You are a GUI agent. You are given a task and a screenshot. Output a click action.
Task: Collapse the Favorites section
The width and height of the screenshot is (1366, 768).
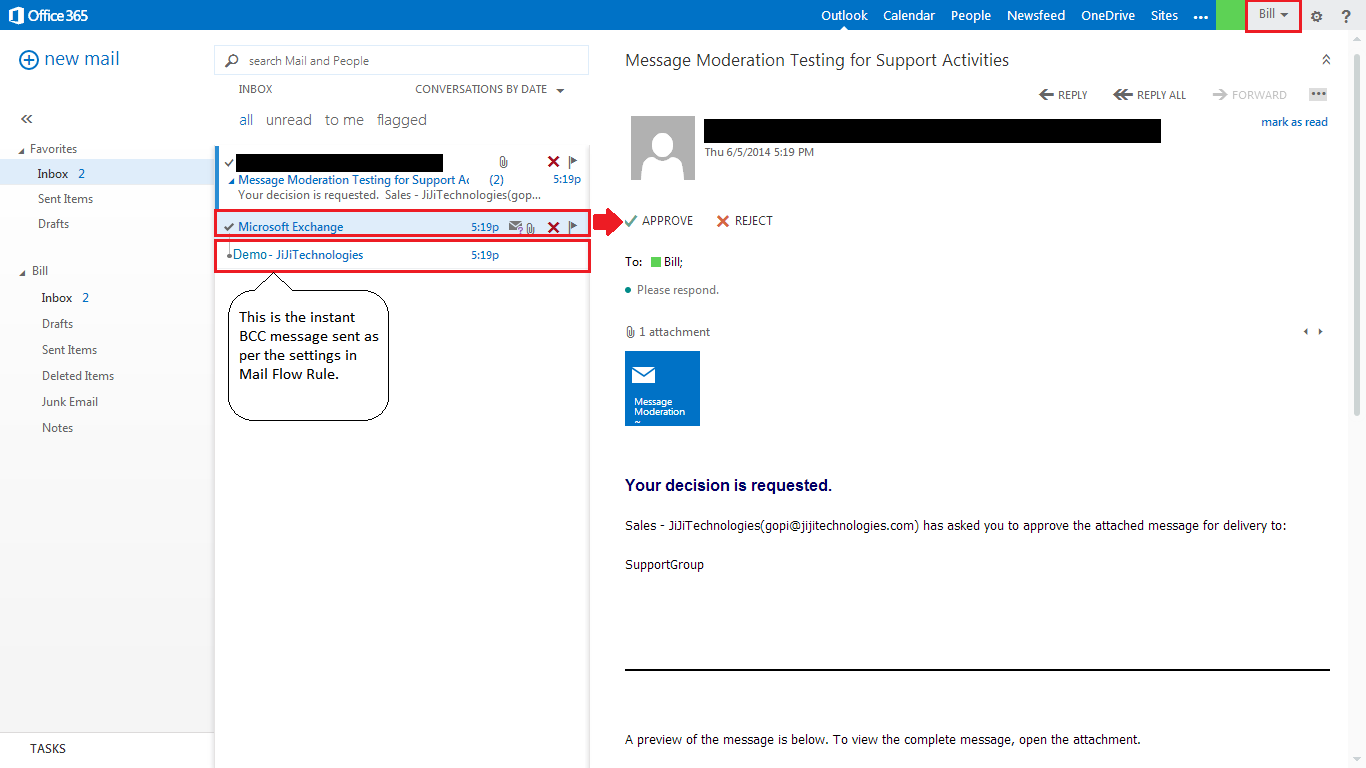(22, 148)
